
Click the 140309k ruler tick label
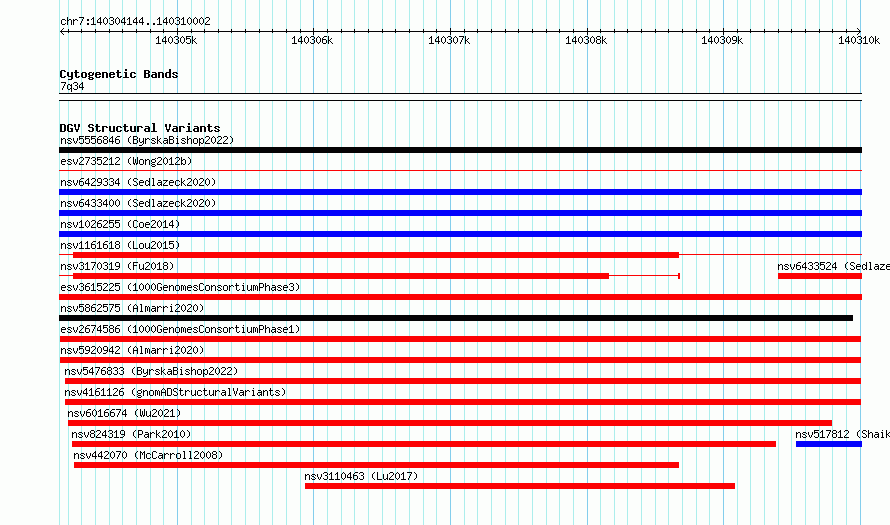tap(722, 40)
